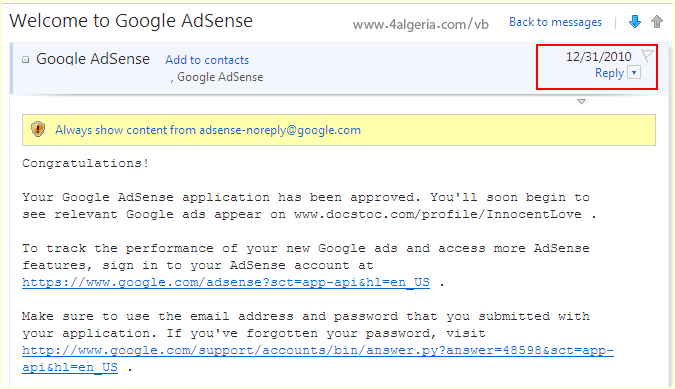Click the sender name Google AdSense in the header
Image resolution: width=675 pixels, height=389 pixels.
click(93, 59)
